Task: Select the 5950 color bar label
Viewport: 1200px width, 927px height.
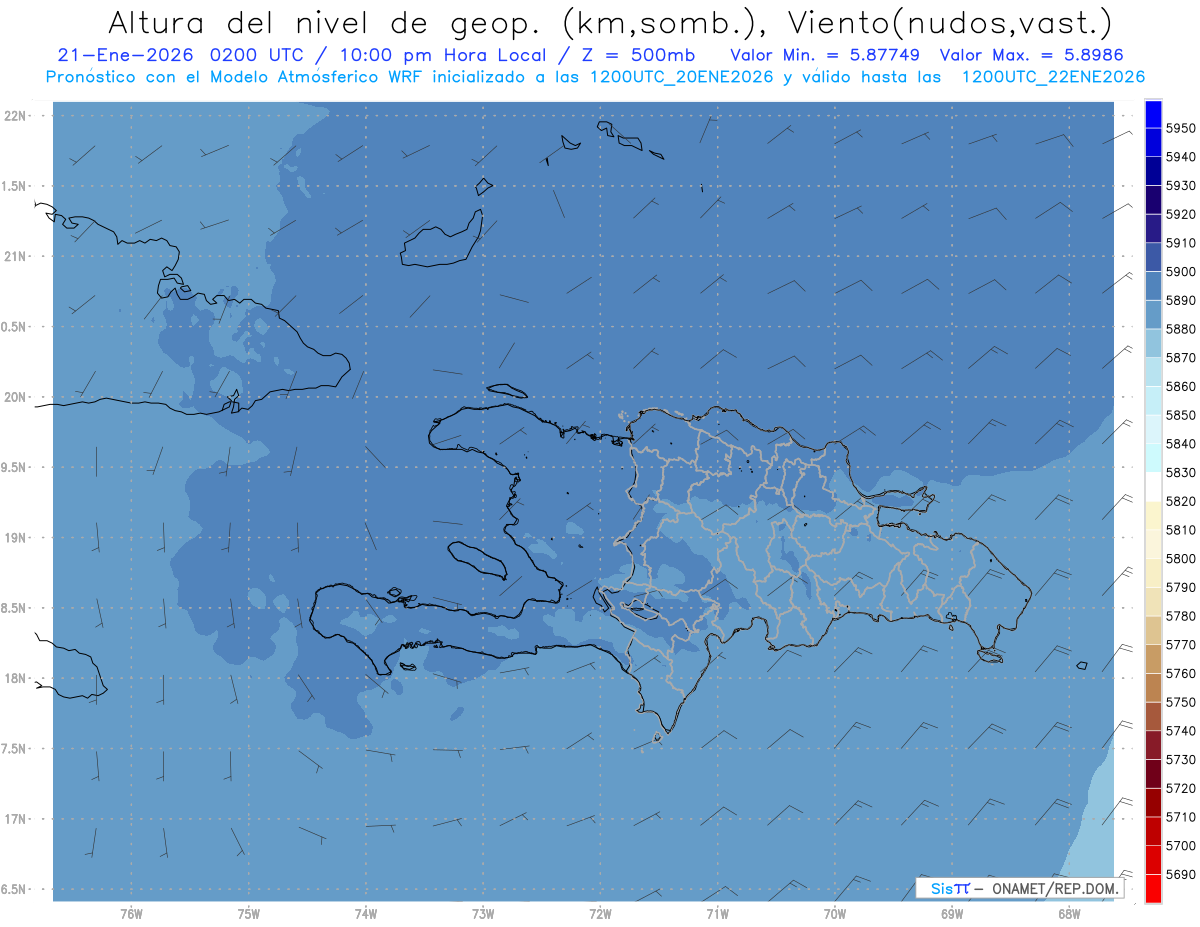Action: coord(1180,128)
